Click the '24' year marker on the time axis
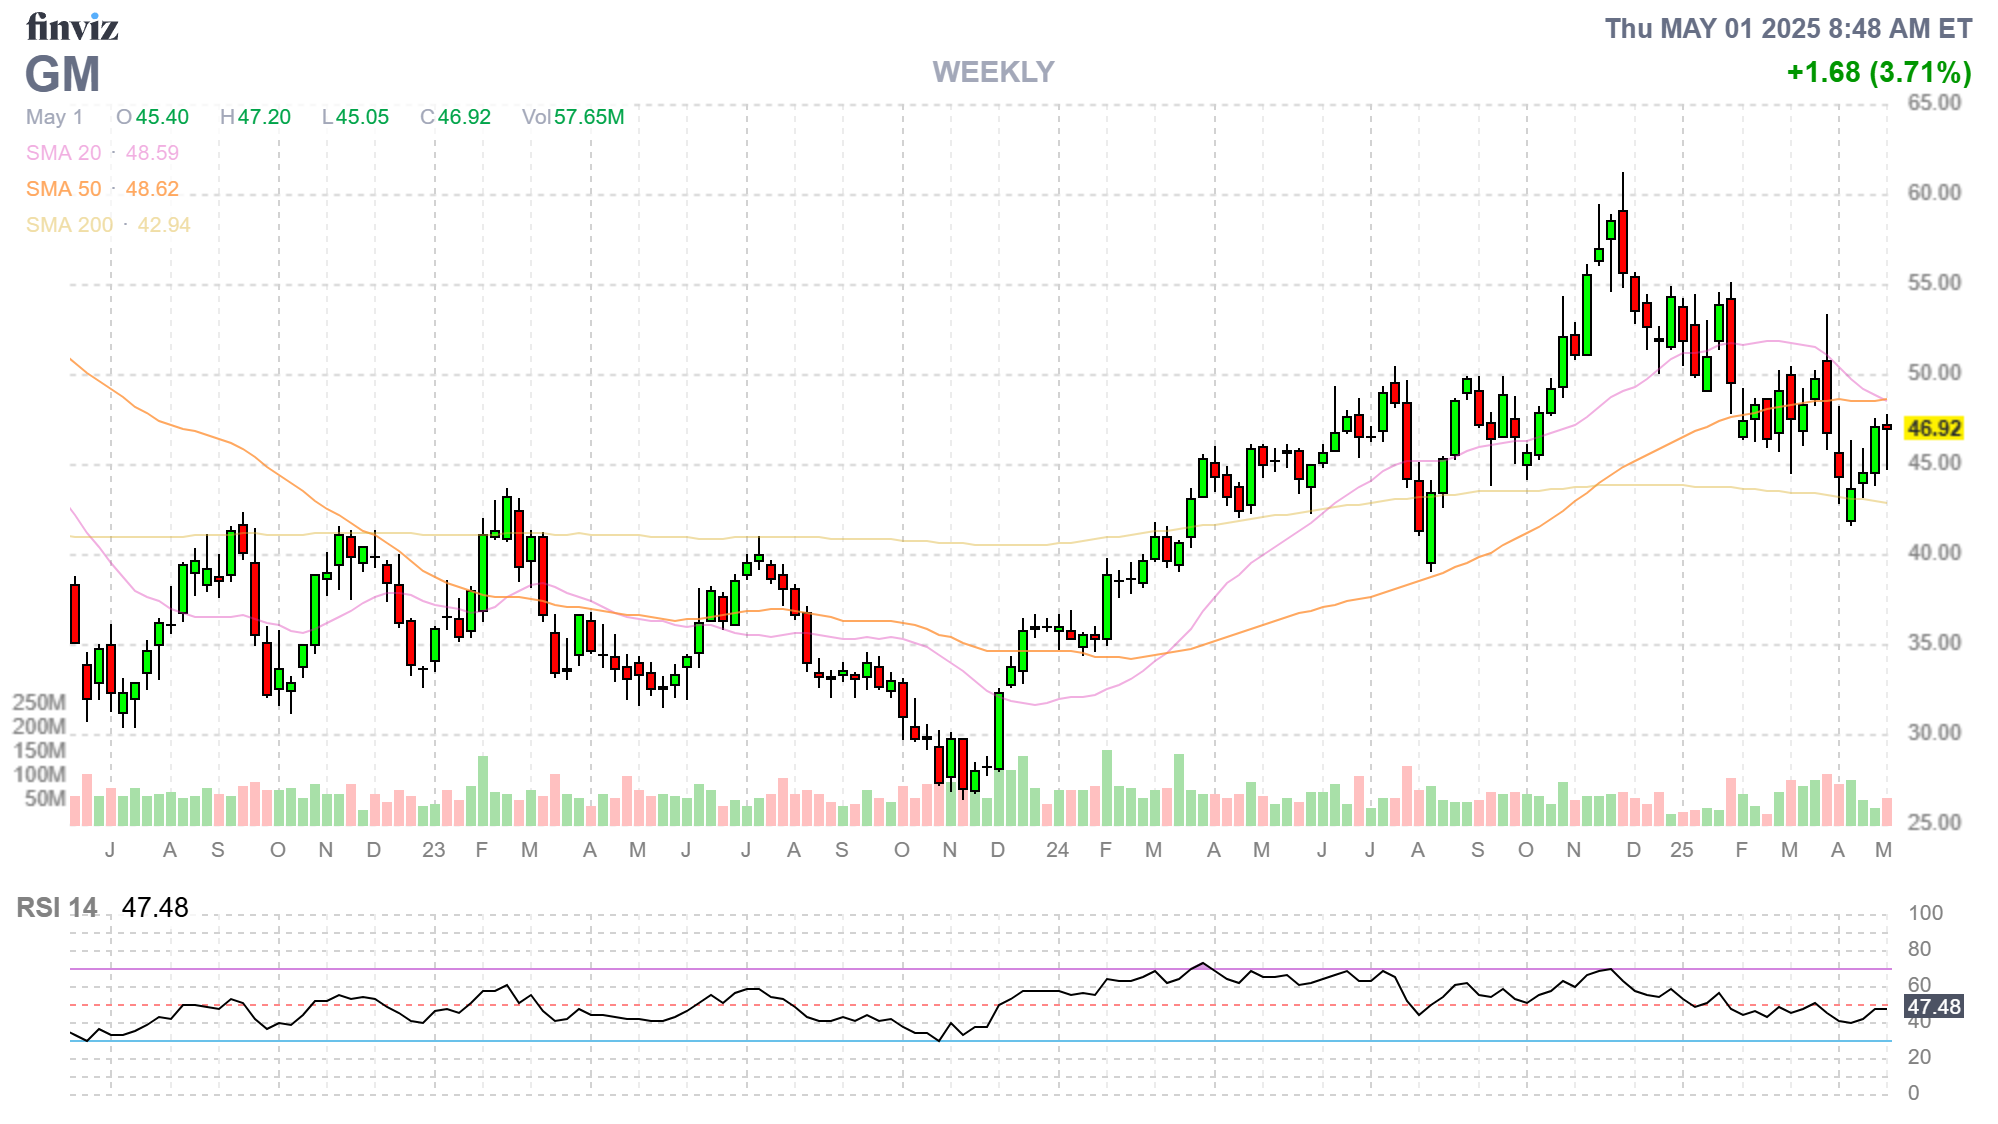 click(x=1057, y=850)
